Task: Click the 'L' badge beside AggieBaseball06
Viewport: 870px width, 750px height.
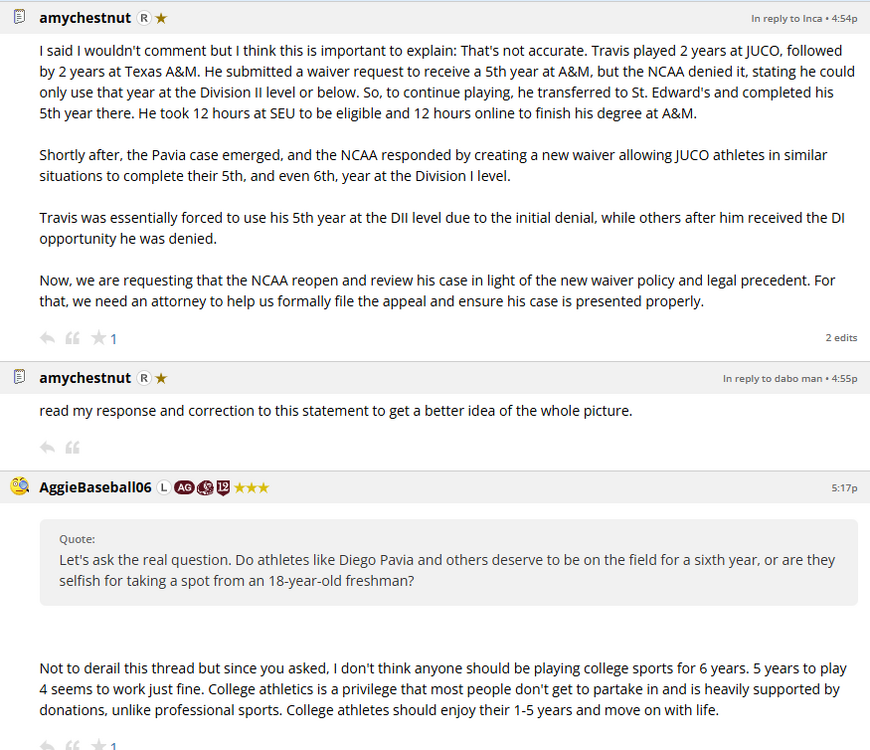Action: click(164, 488)
